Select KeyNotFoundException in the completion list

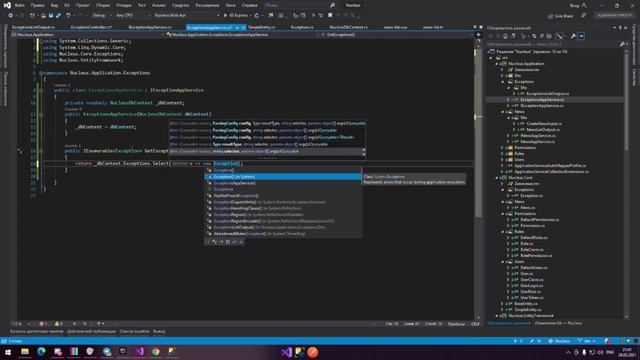(282, 196)
